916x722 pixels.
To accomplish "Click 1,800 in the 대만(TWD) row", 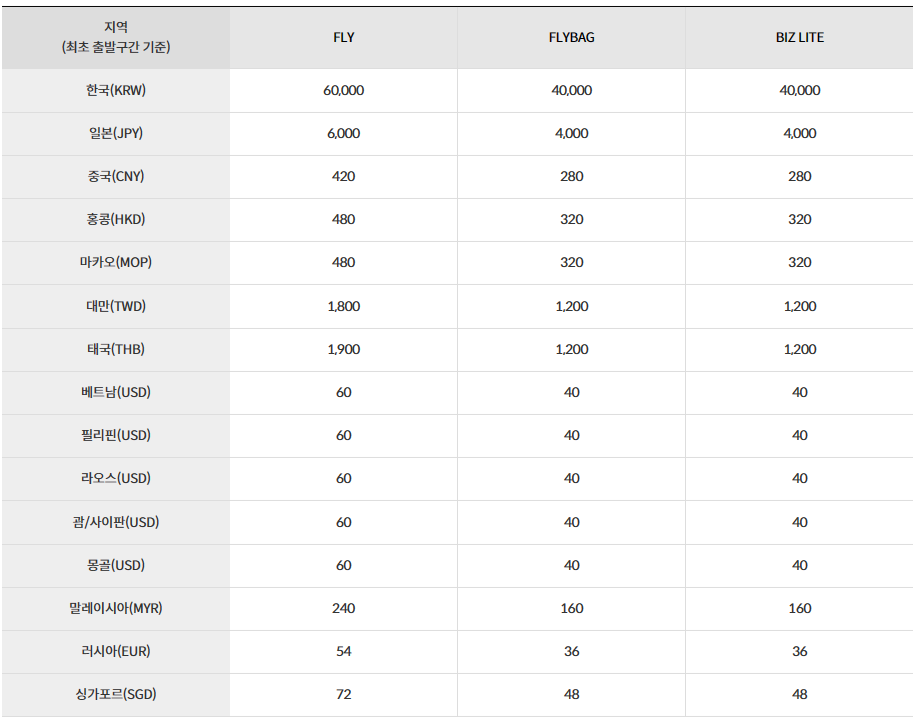I will [344, 306].
